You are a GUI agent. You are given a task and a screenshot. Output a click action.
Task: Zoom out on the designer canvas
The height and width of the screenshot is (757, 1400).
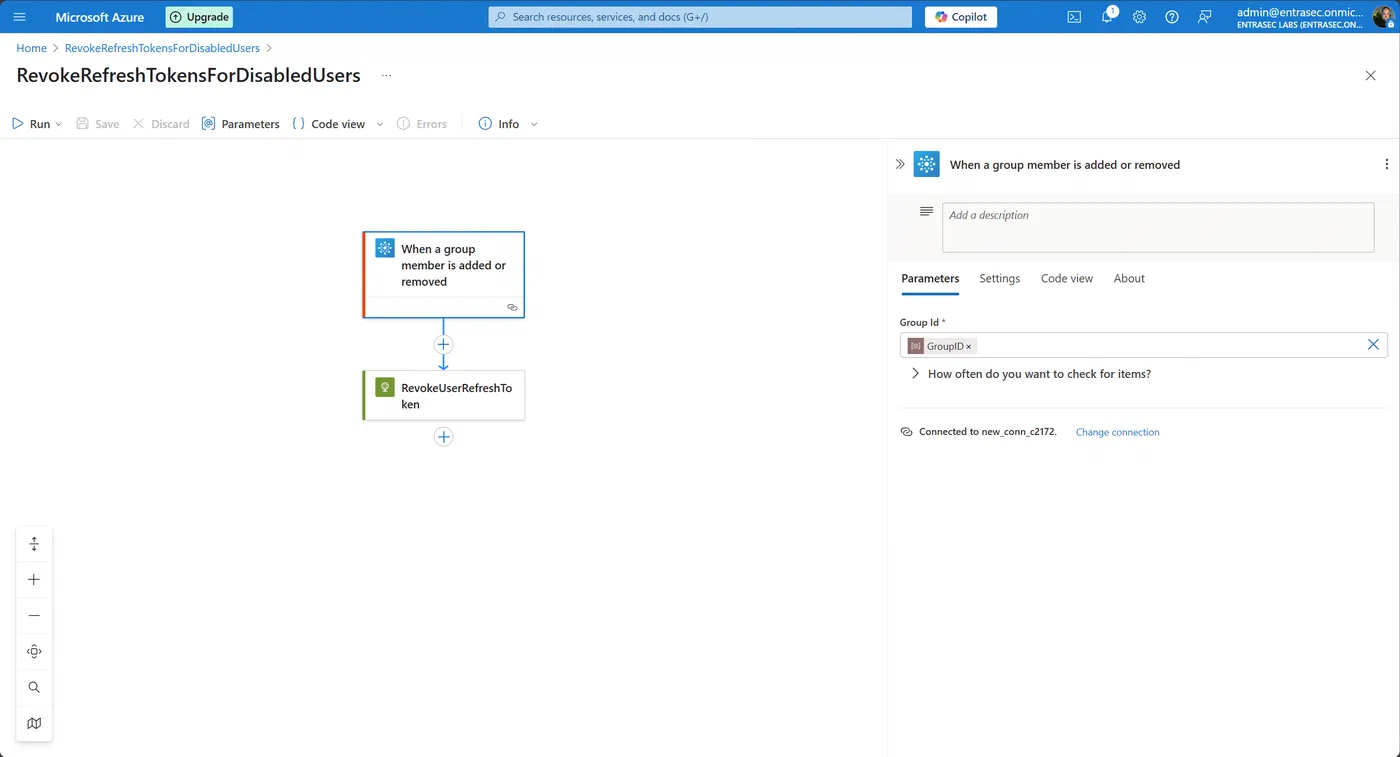point(34,616)
